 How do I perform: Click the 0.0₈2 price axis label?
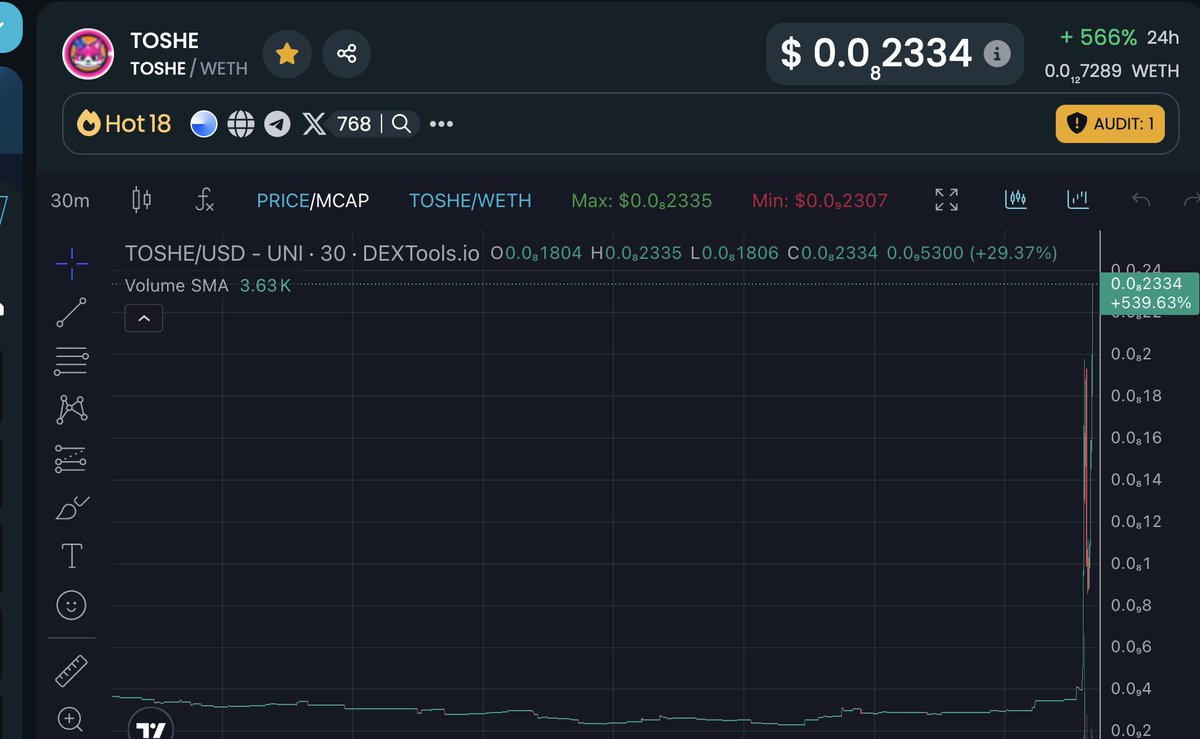pyautogui.click(x=1131, y=355)
